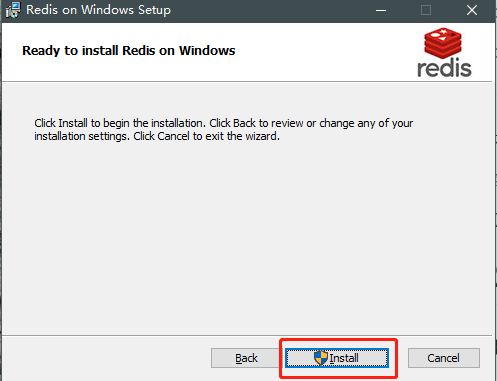
Task: Click the UAC shield icon on Install
Action: pos(321,358)
